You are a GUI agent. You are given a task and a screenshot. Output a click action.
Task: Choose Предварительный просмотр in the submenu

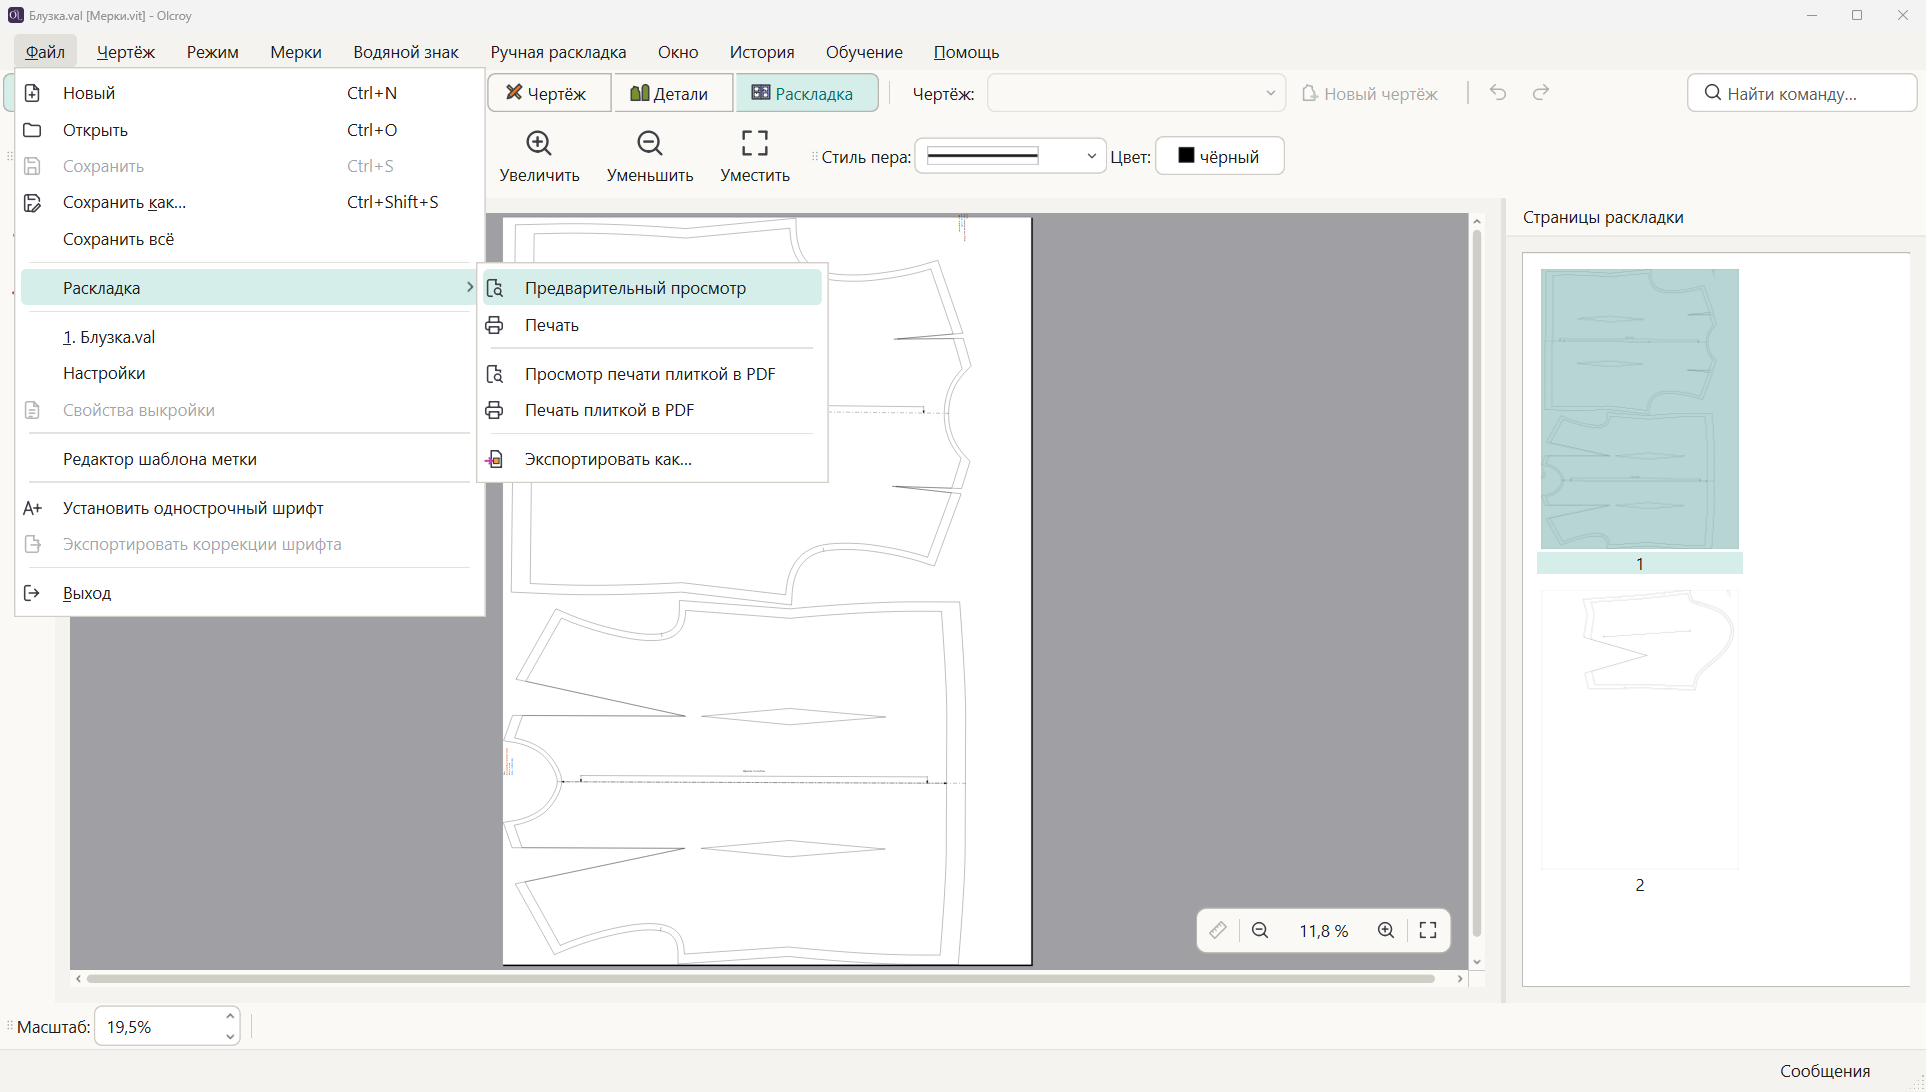coord(652,288)
